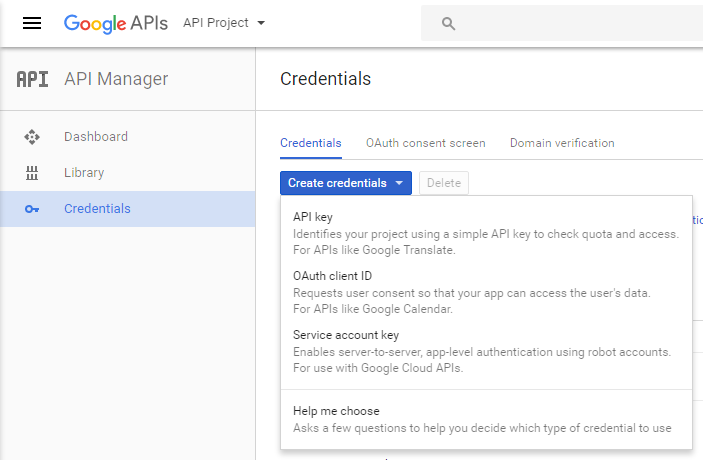
Task: Click the API Manager logo icon
Action: [x=32, y=80]
